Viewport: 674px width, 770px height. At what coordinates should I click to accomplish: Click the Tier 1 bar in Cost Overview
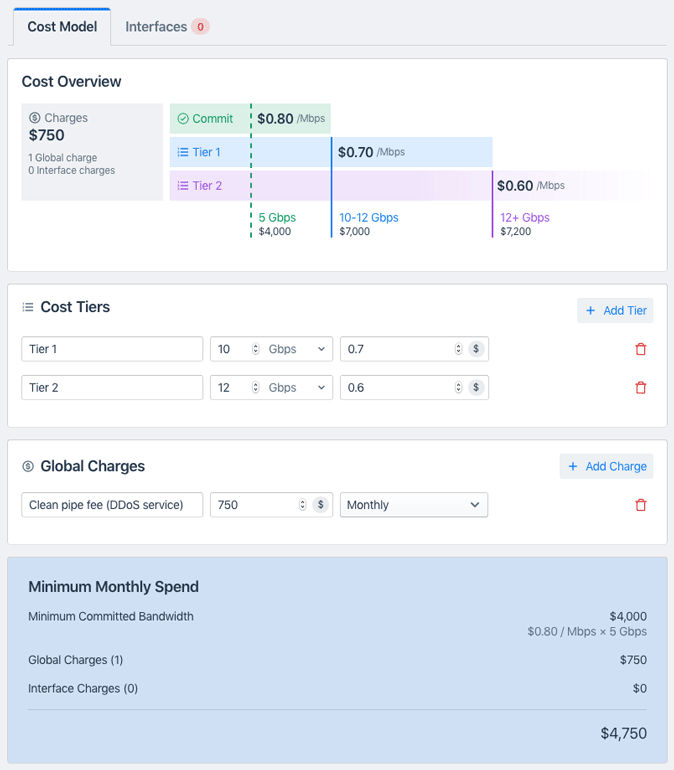click(x=205, y=152)
